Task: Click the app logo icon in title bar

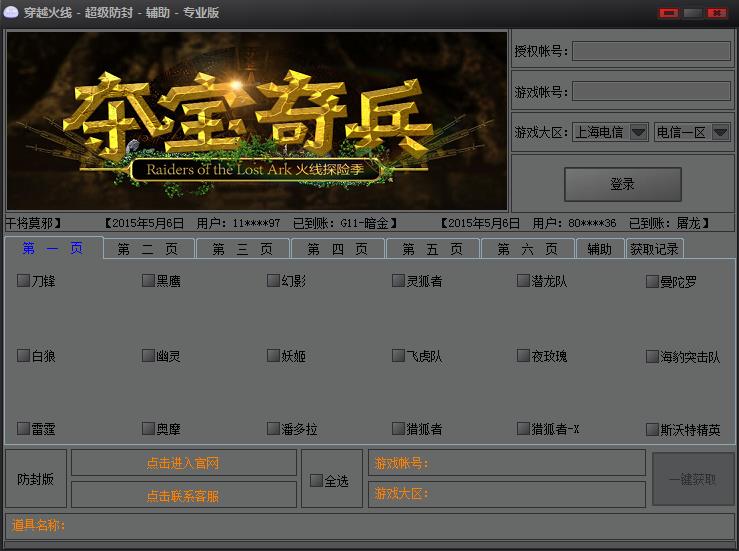Action: [10, 12]
